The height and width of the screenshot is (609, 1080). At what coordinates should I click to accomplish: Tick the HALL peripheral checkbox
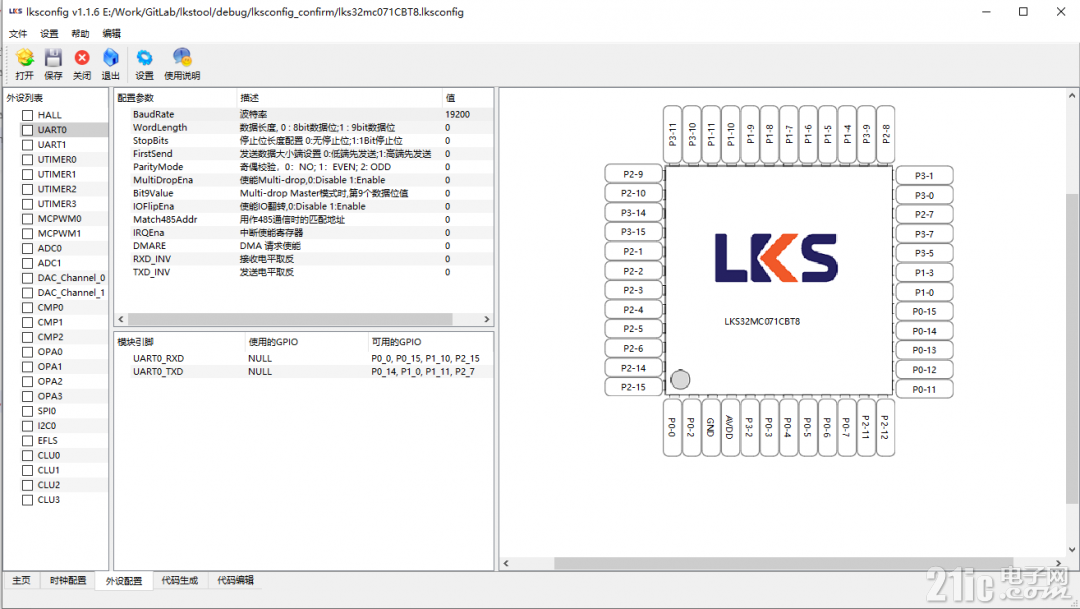coord(28,115)
